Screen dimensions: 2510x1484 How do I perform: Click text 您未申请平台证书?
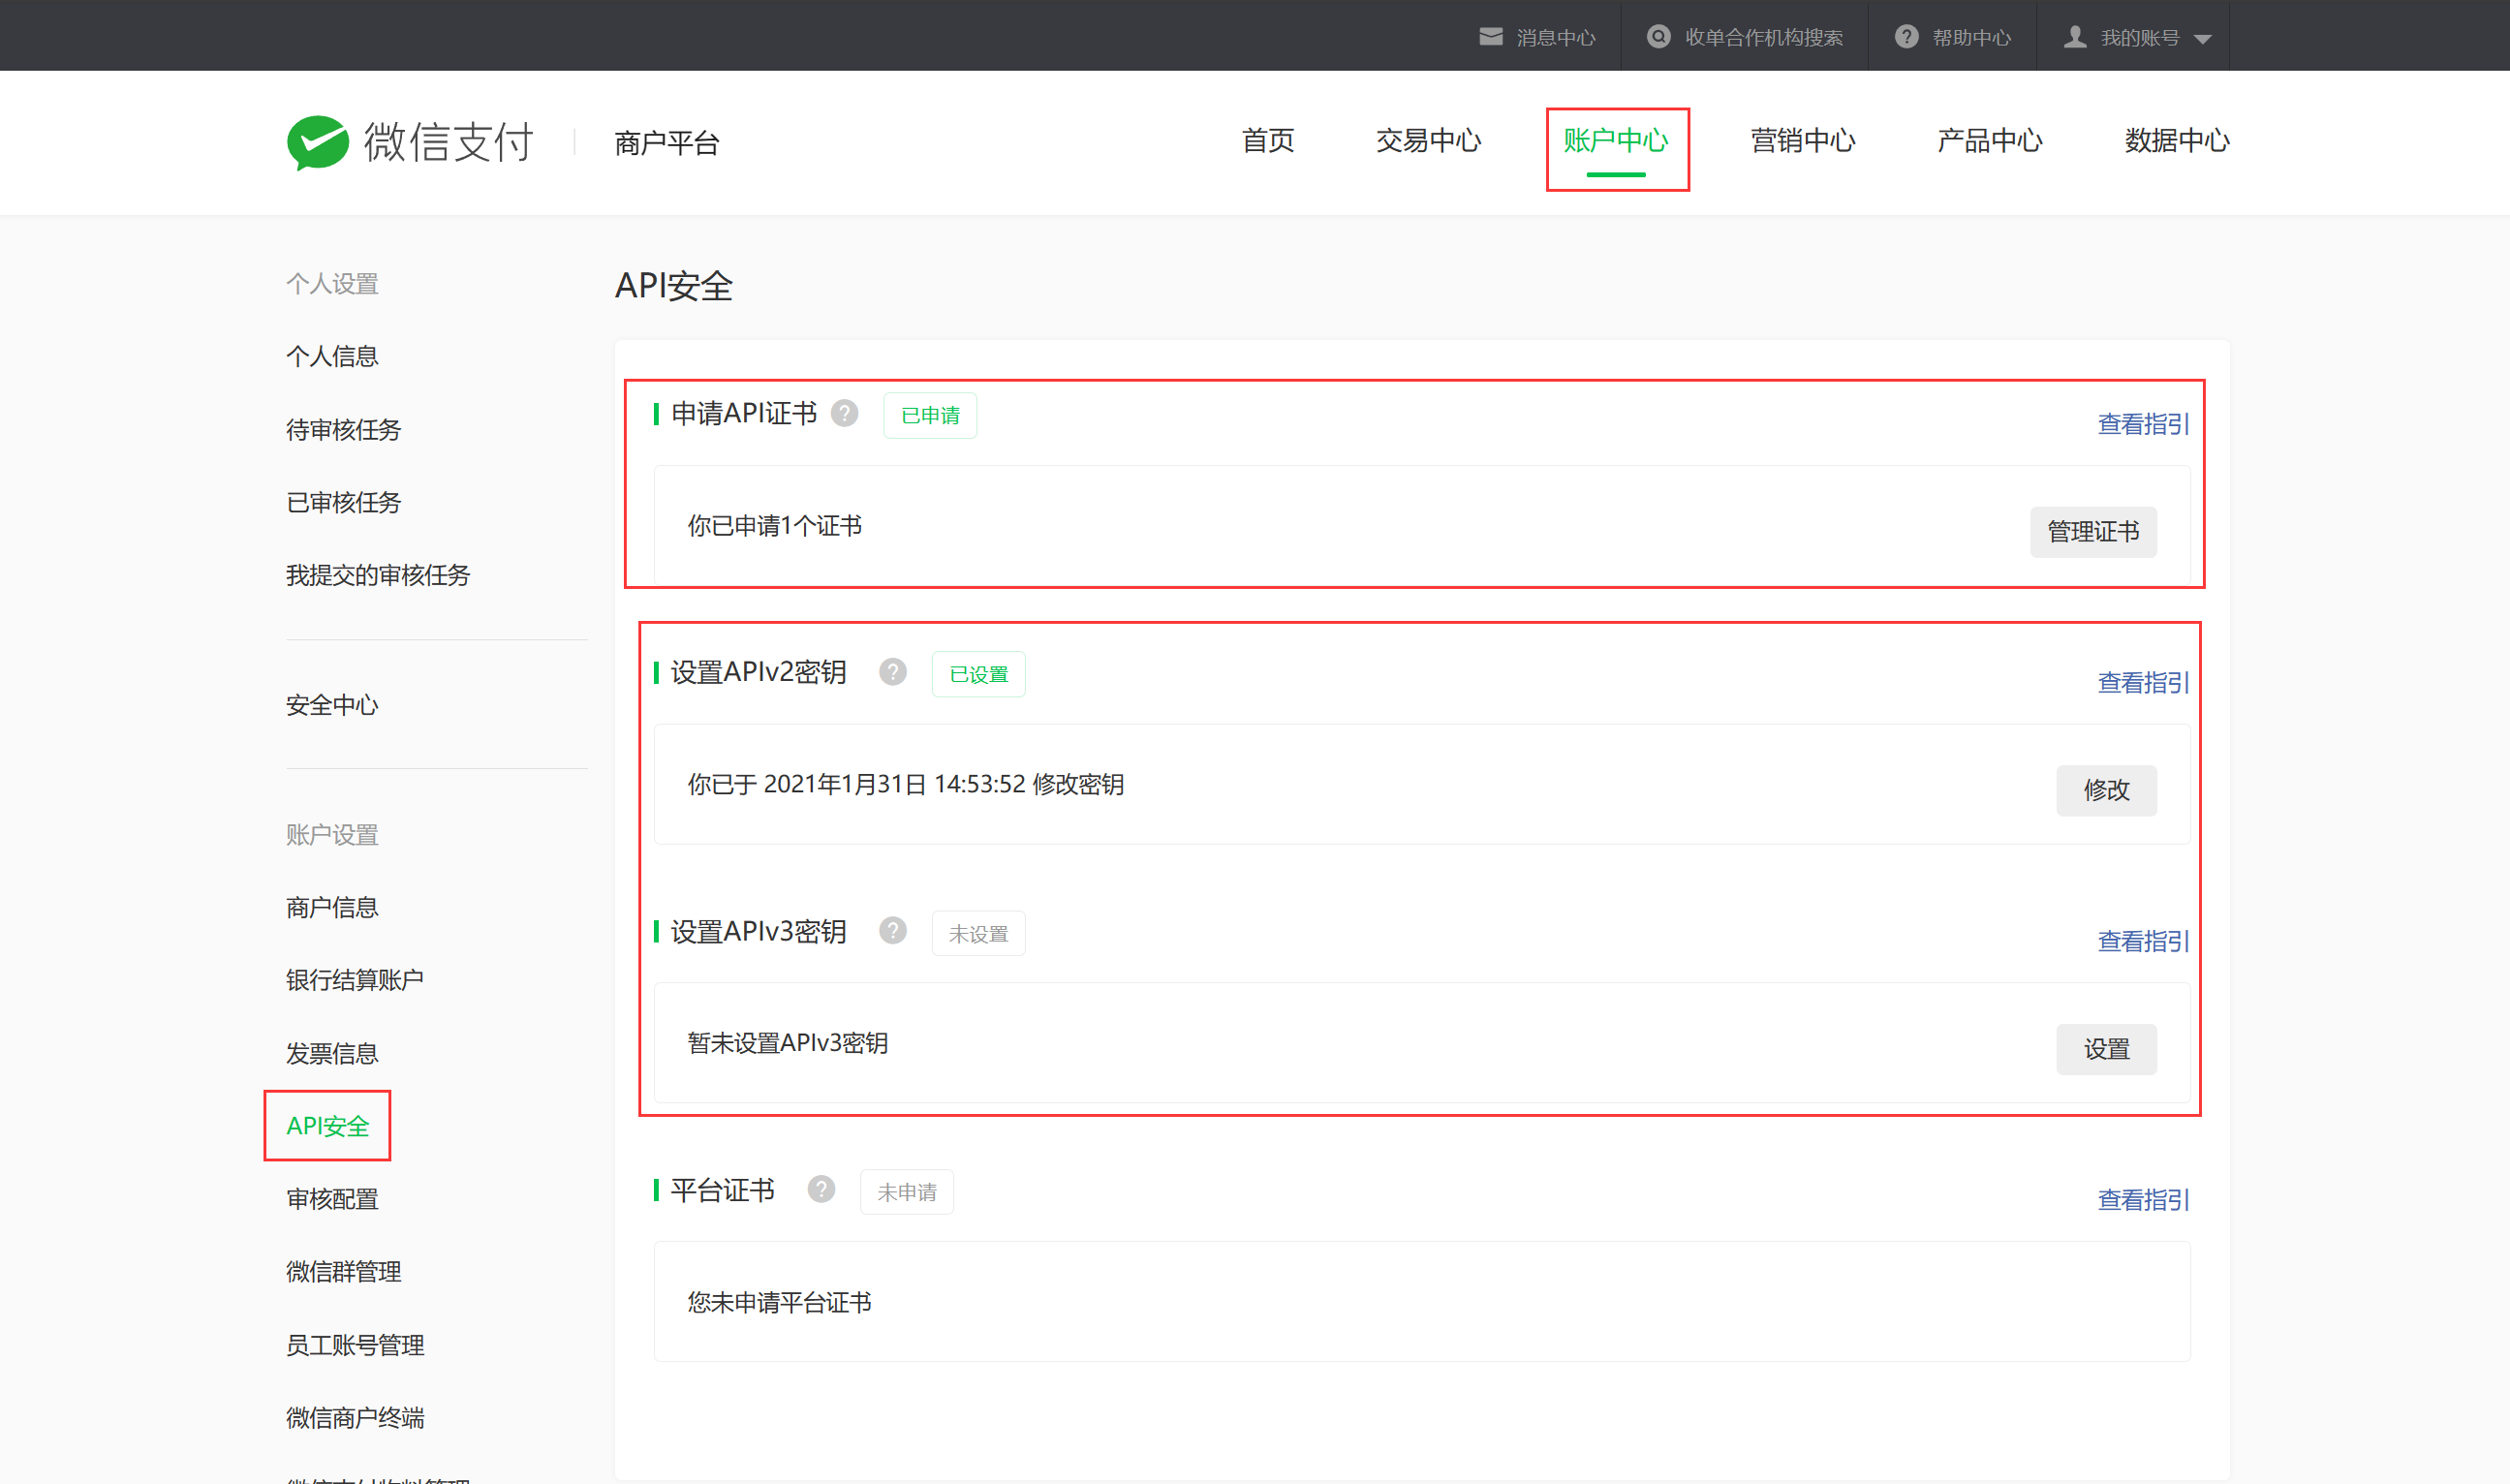pyautogui.click(x=779, y=1302)
